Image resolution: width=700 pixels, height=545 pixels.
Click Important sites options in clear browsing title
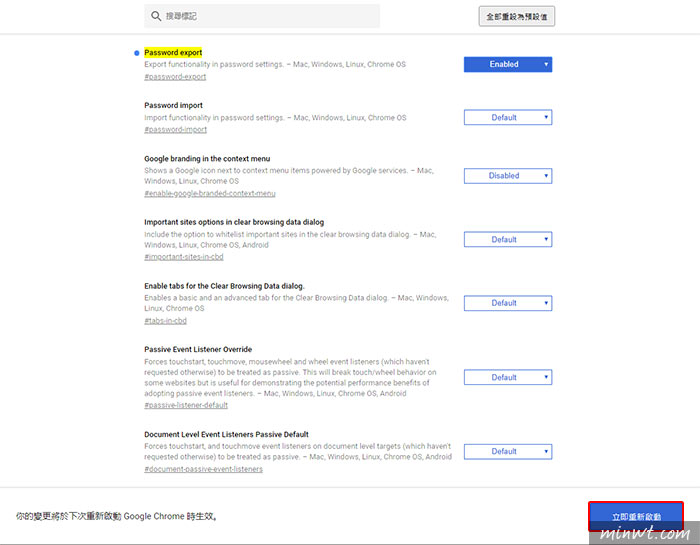[x=234, y=222]
